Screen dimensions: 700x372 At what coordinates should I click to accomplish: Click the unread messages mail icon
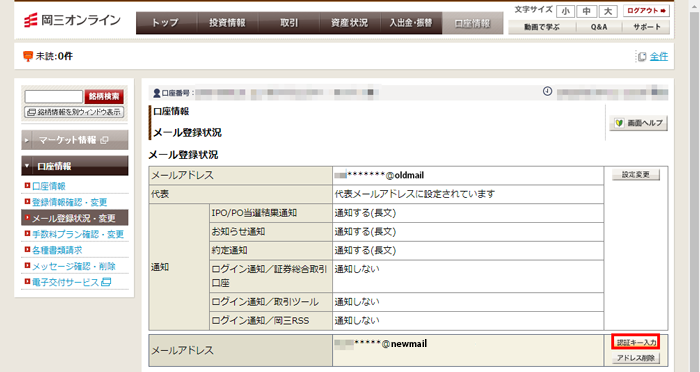coord(28,56)
